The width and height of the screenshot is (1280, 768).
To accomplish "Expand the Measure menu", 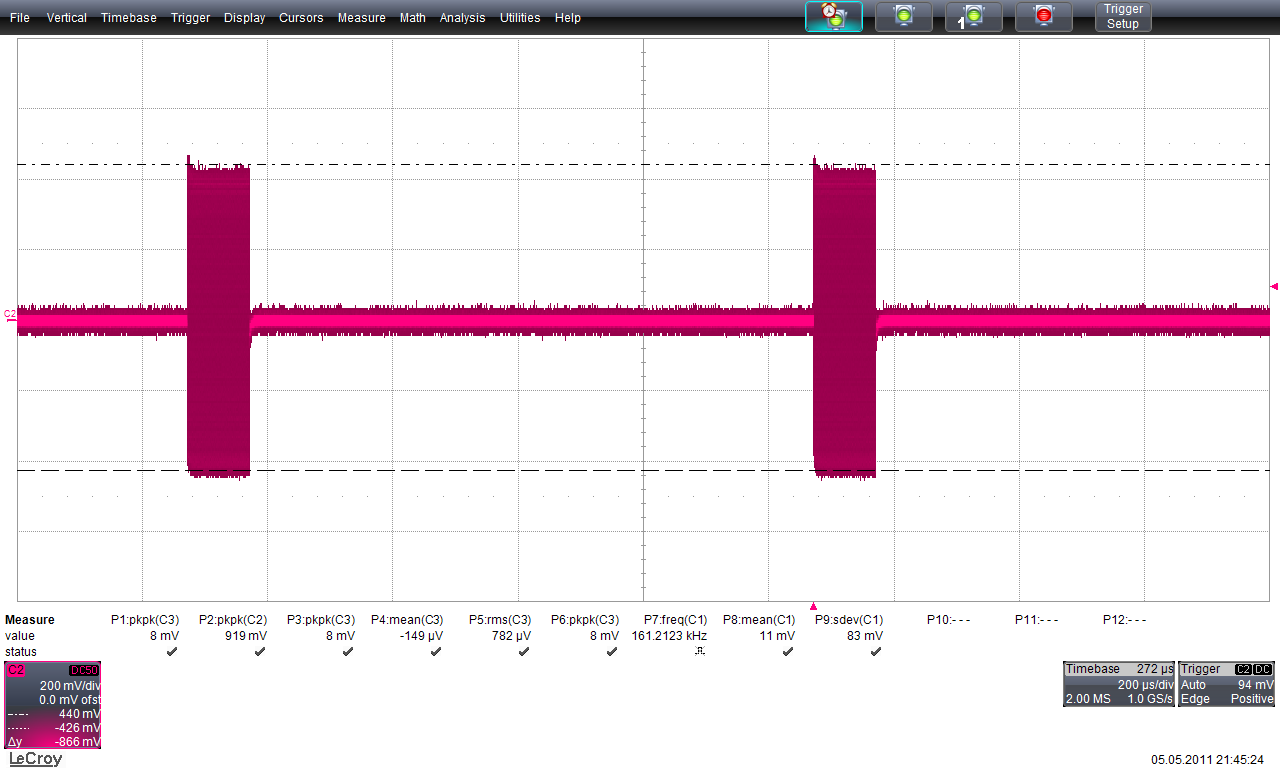I will [361, 18].
